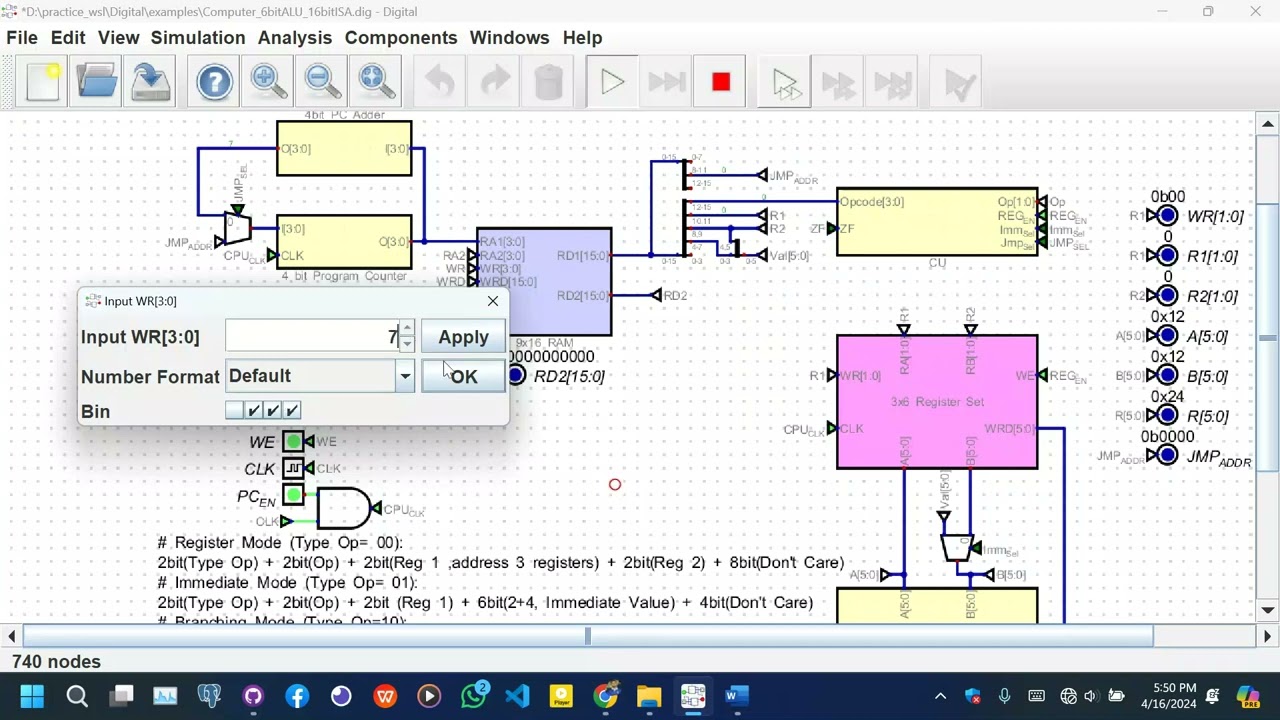This screenshot has height=720, width=1280.
Task: Uncheck the last Bin bit checkbox
Action: 292,410
